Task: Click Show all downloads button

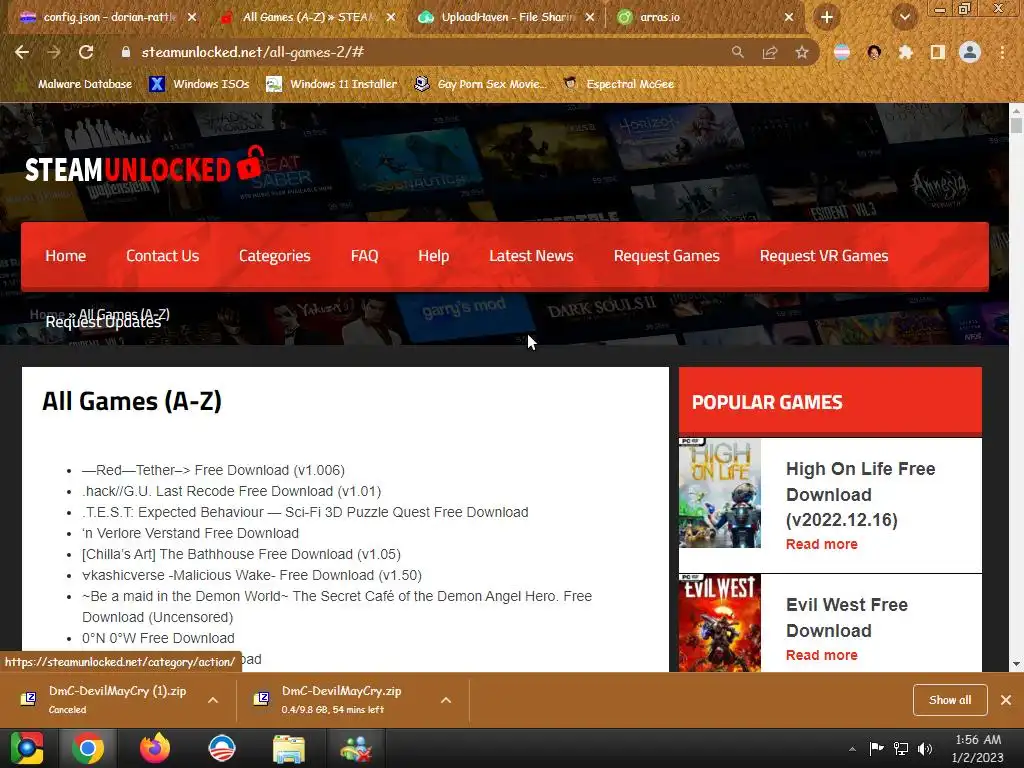Action: coord(950,700)
